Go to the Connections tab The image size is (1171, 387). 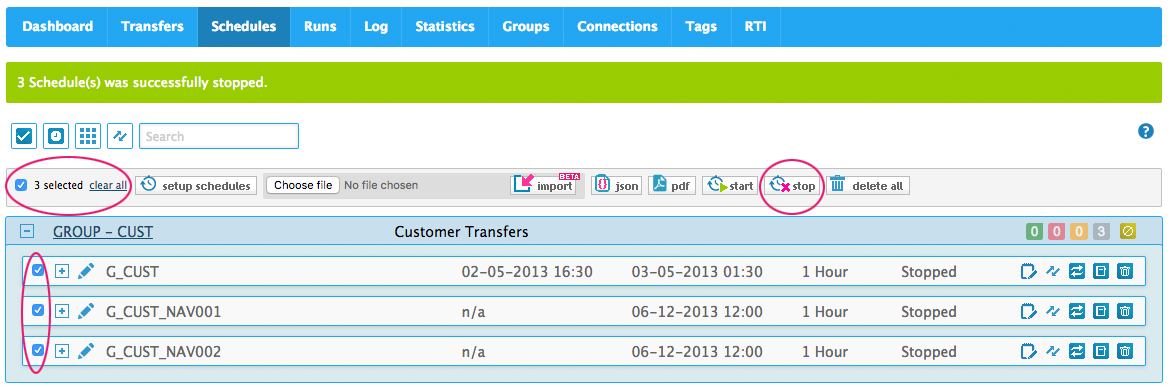point(617,26)
